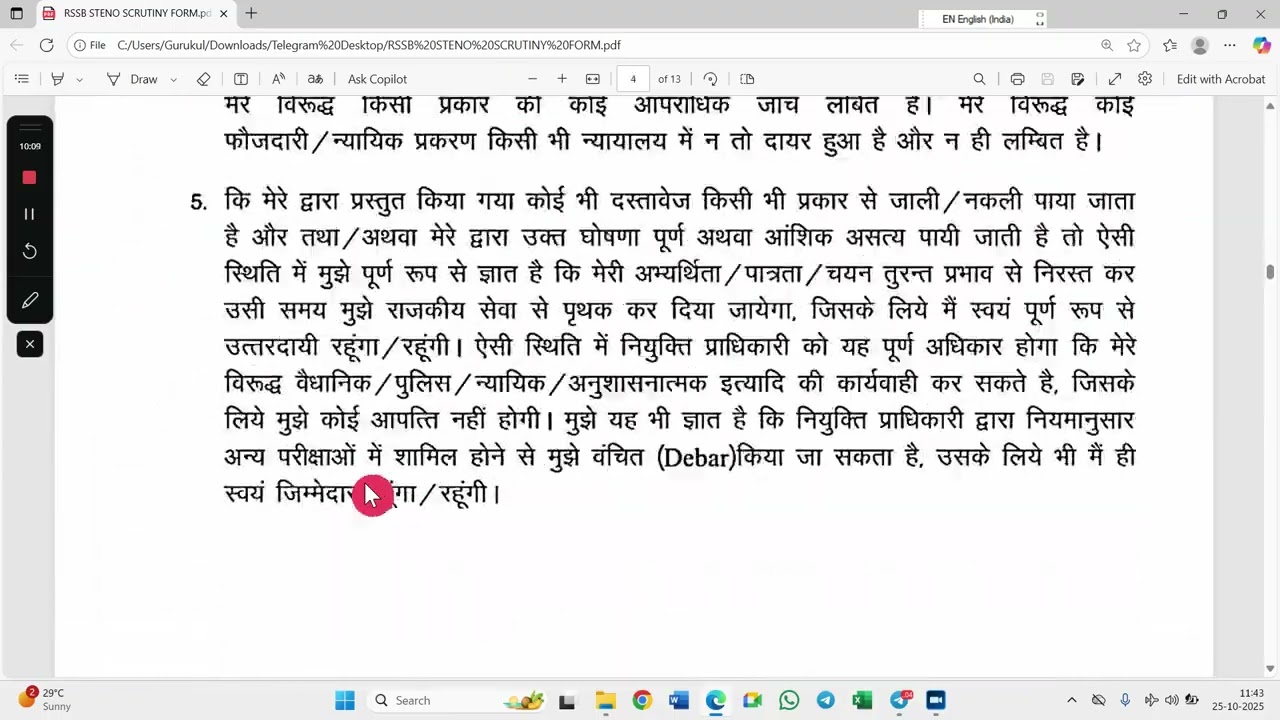View site information File icon
1280x720 pixels.
point(90,45)
